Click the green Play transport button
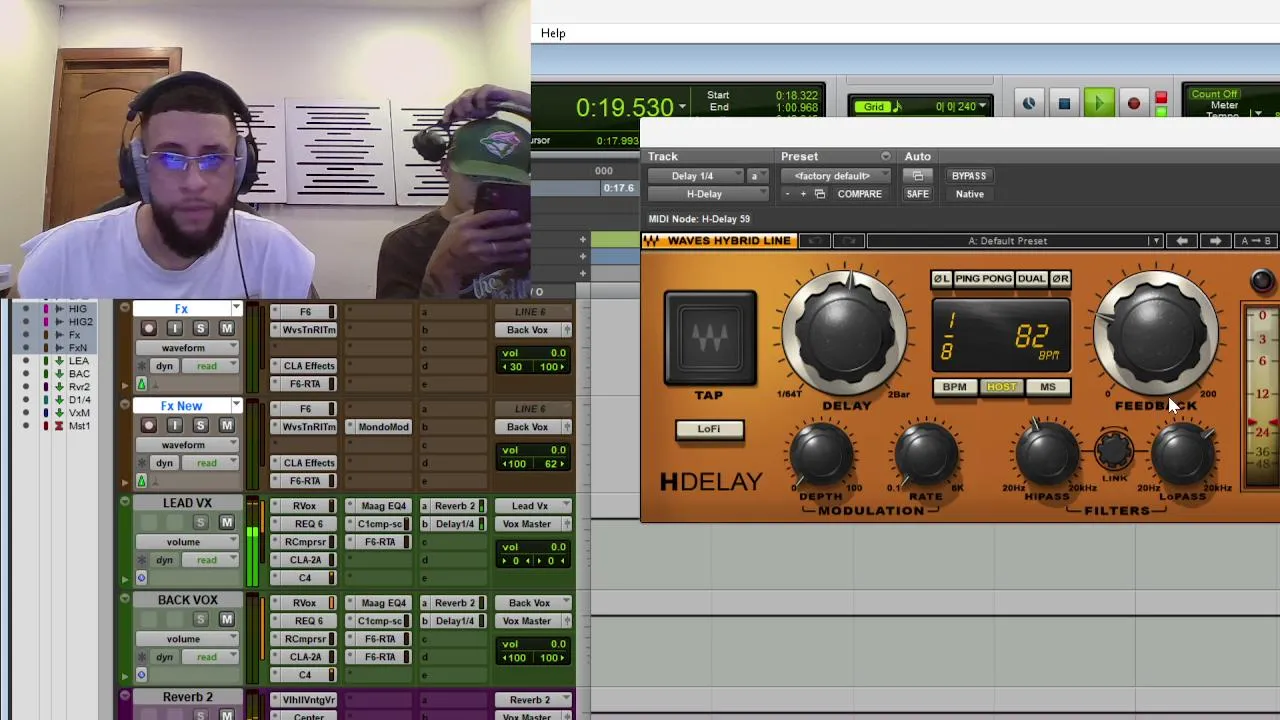Screen dimensions: 1280x720 (x=1098, y=104)
